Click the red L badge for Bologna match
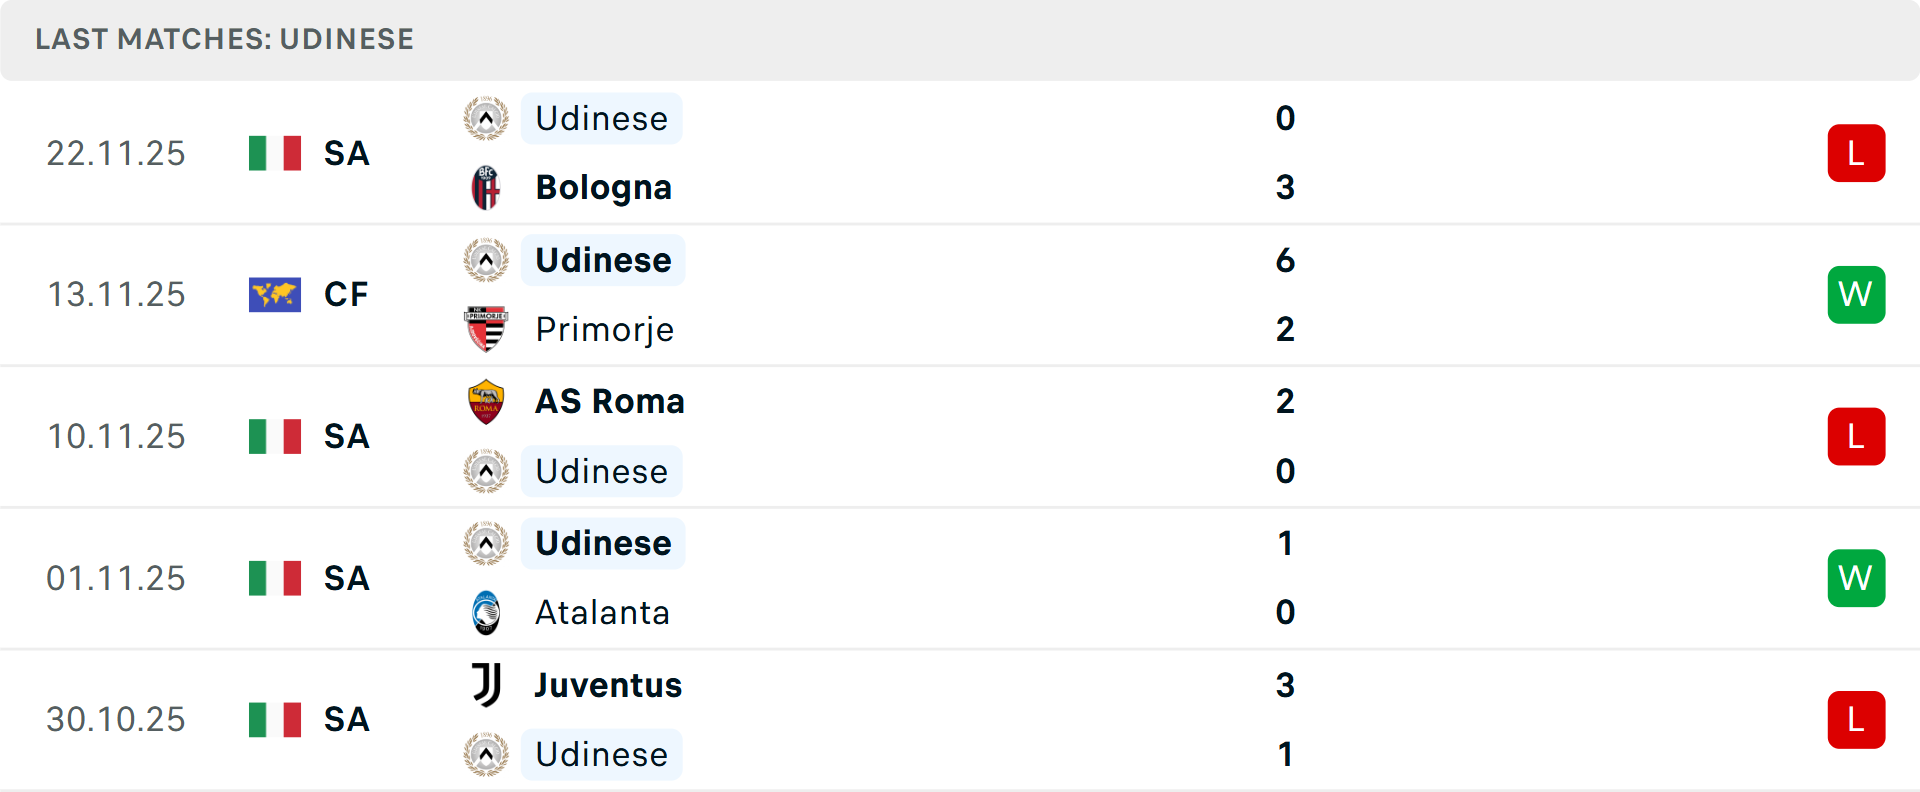This screenshot has width=1920, height=792. tap(1856, 153)
